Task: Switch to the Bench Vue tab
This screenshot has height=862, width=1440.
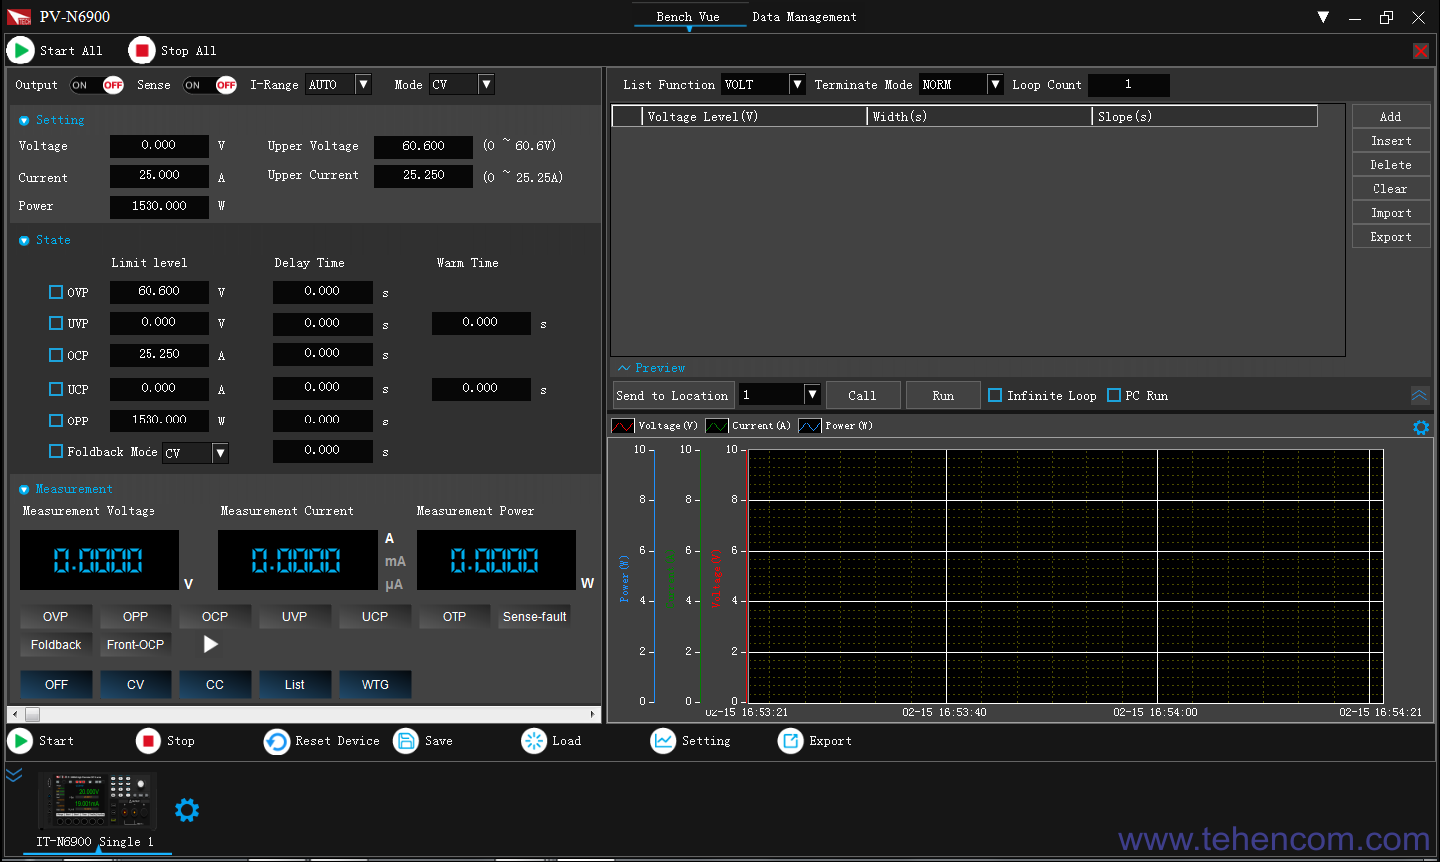Action: [688, 17]
